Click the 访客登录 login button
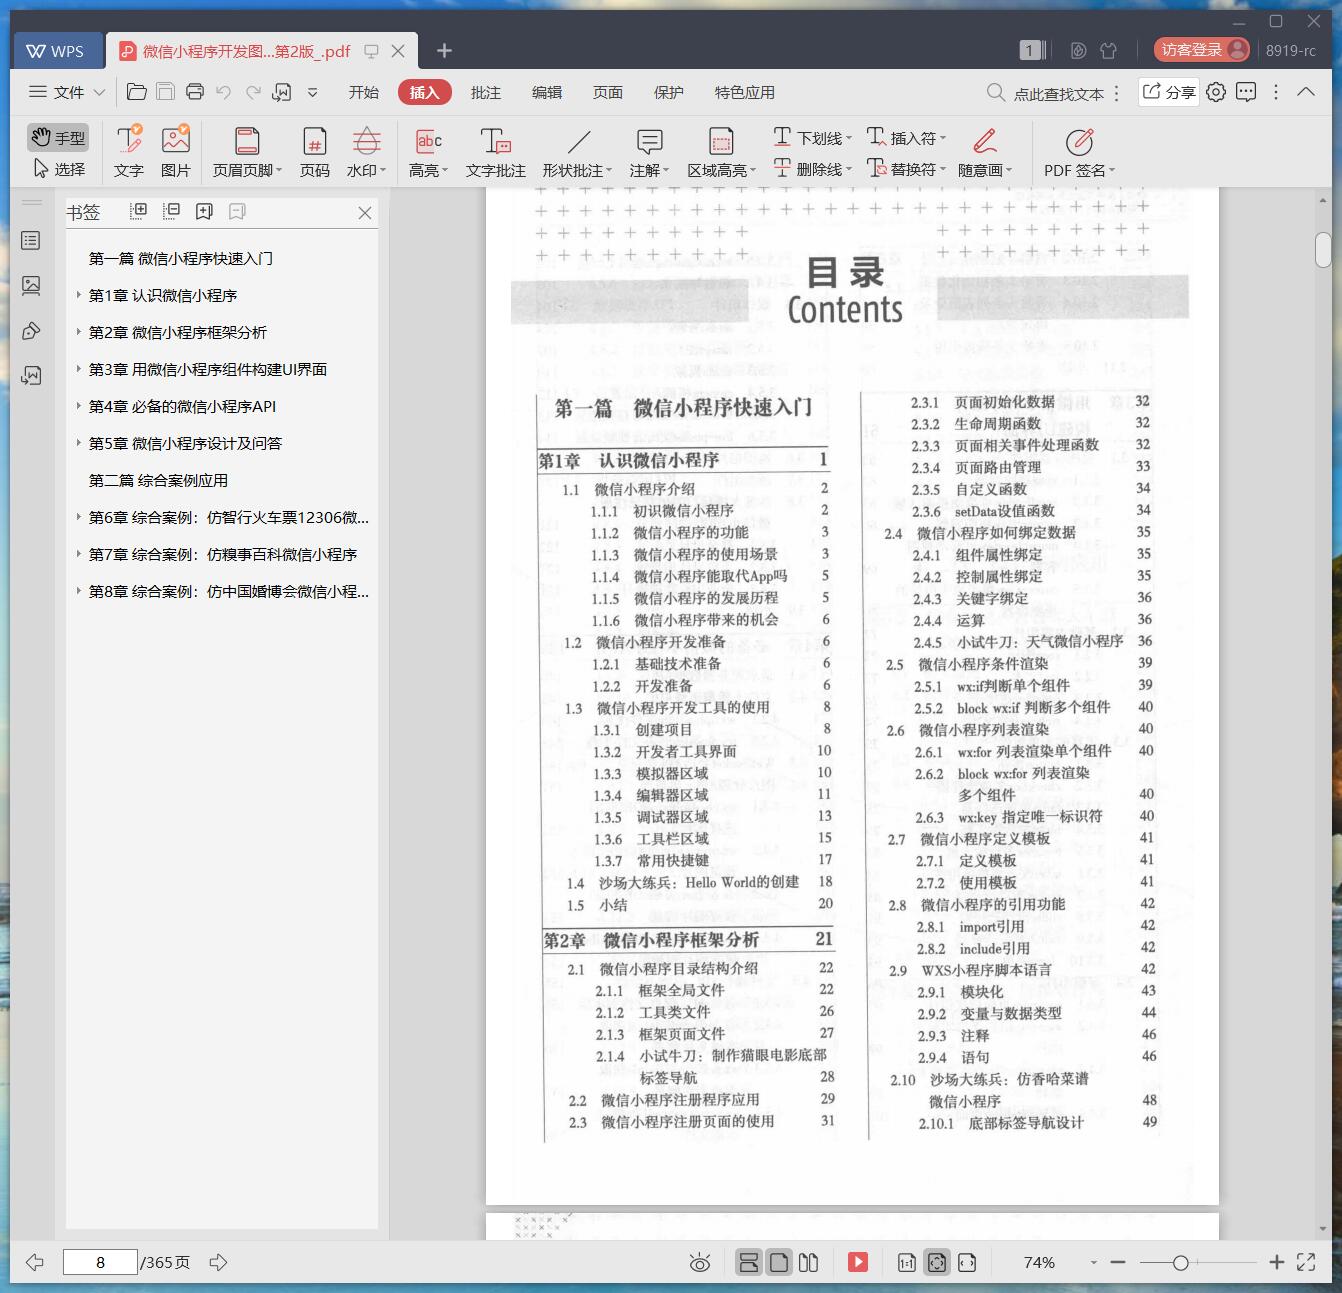This screenshot has width=1342, height=1293. click(1201, 50)
